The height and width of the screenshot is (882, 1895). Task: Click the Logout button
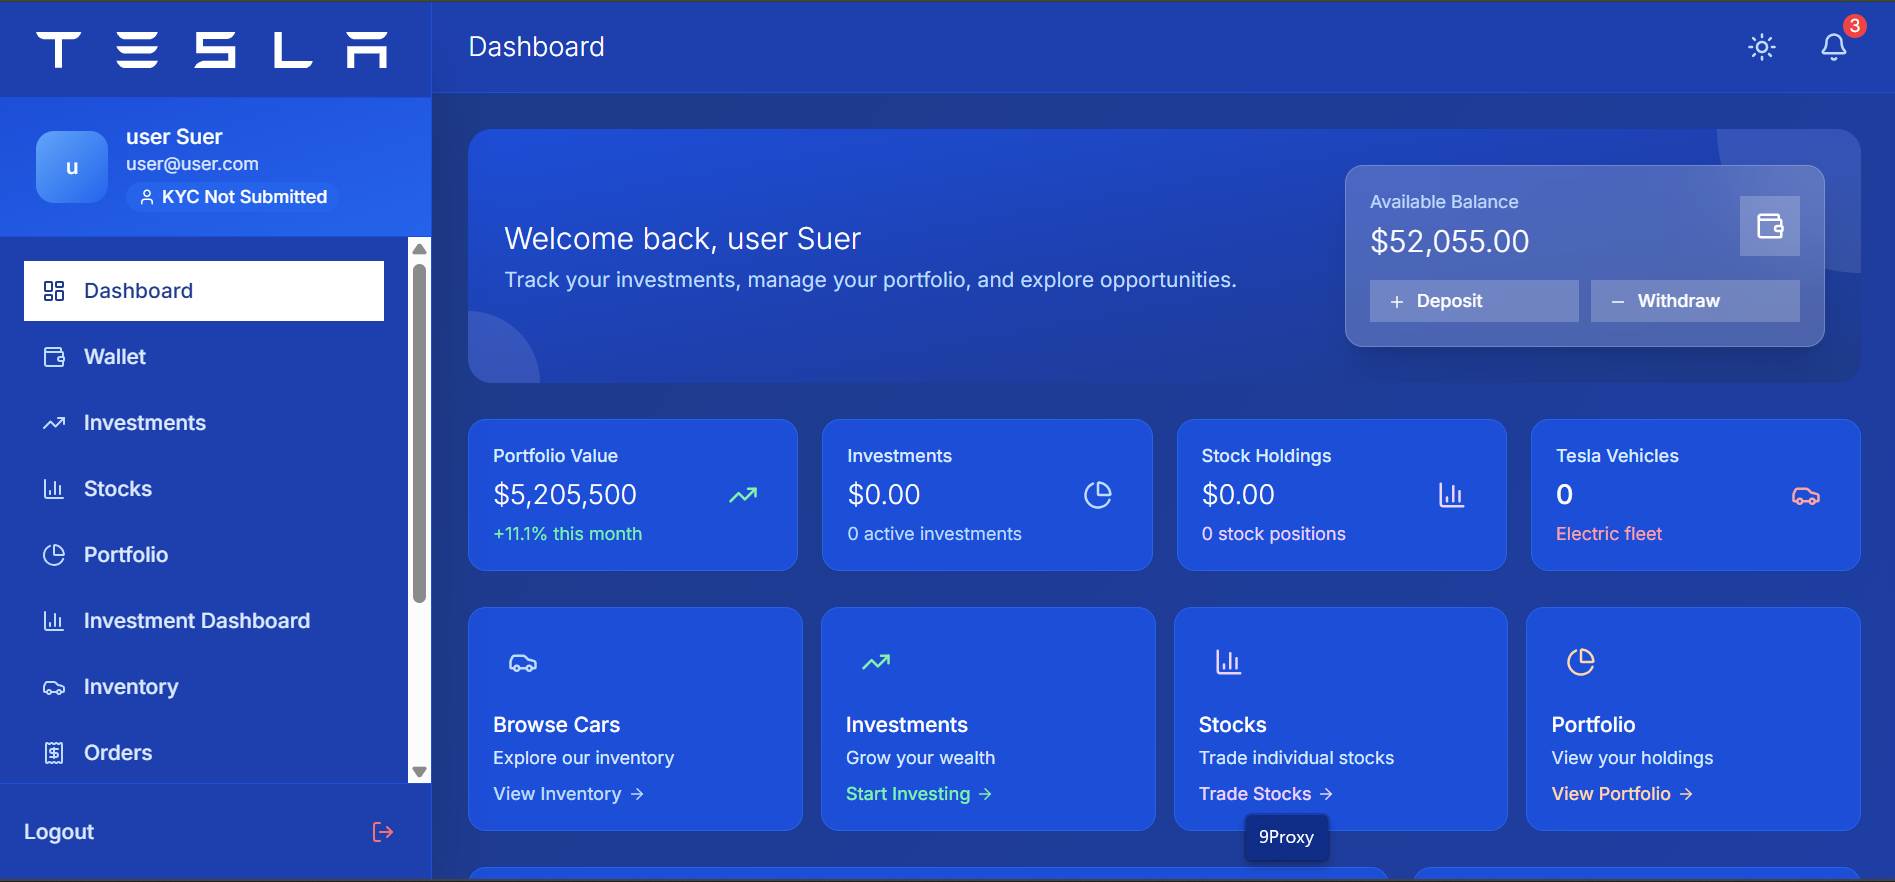click(x=209, y=832)
